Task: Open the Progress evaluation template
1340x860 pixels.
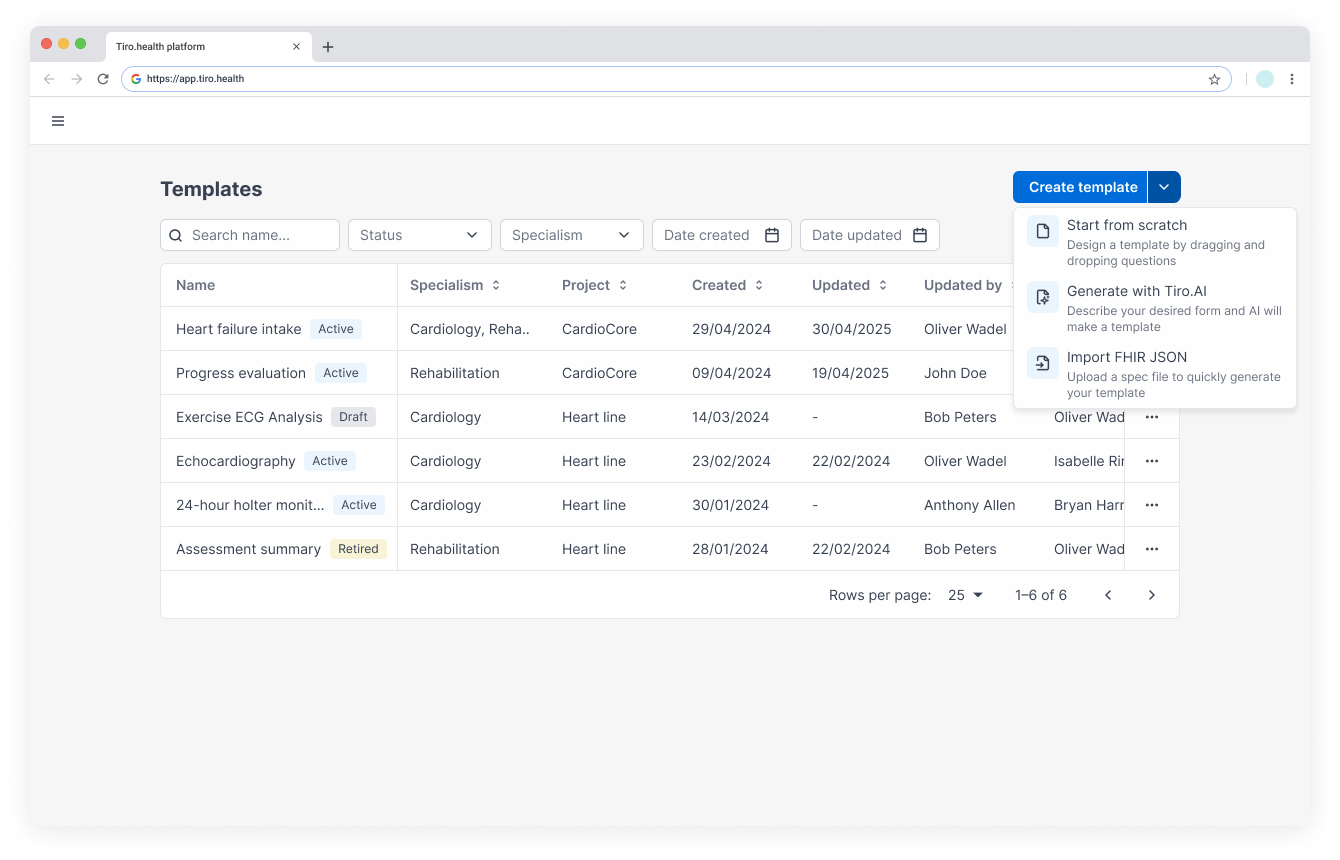Action: point(241,373)
